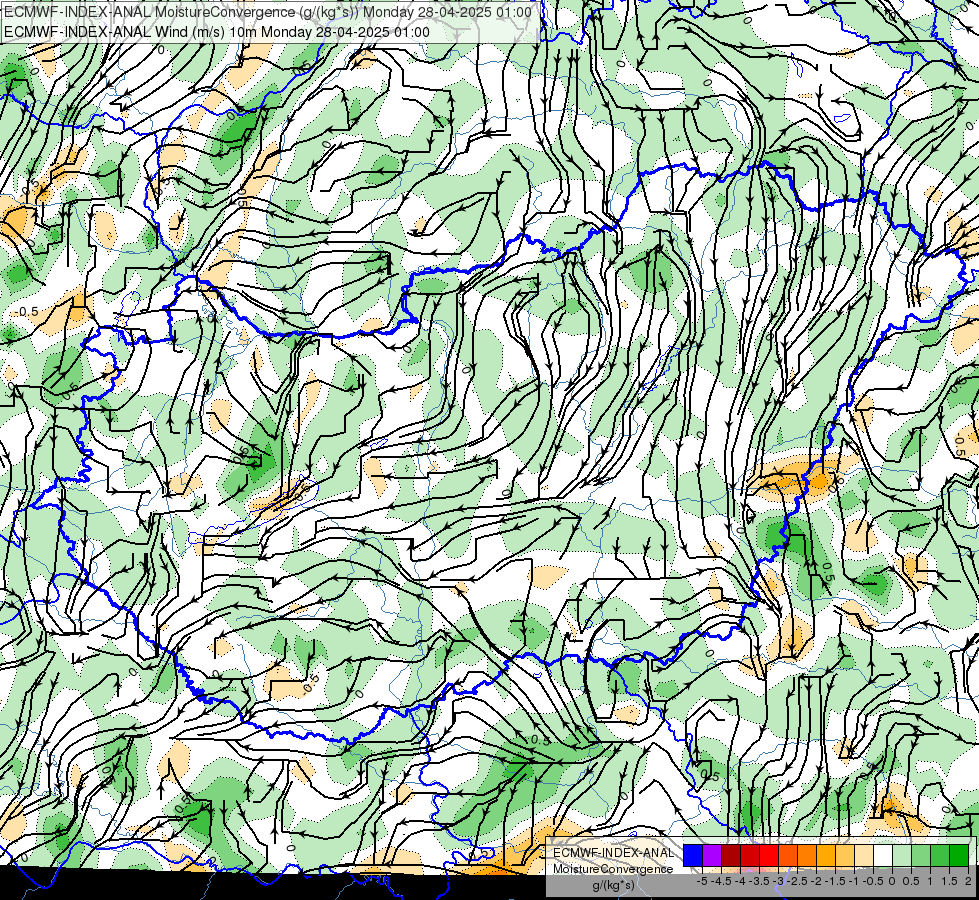Click the -1 legend tick label
Image resolution: width=979 pixels, height=900 pixels.
[855, 881]
